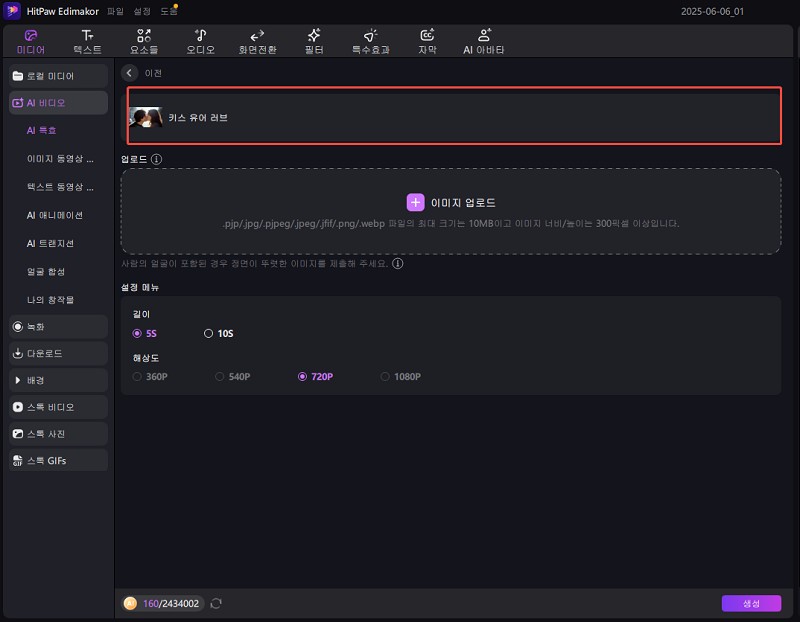Select 5S length radio button
The height and width of the screenshot is (622, 800).
[137, 333]
